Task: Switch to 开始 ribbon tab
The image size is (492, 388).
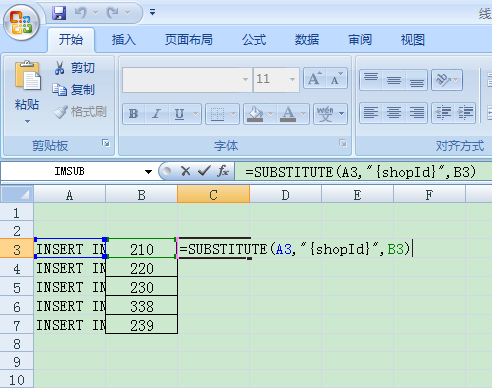Action: click(71, 40)
